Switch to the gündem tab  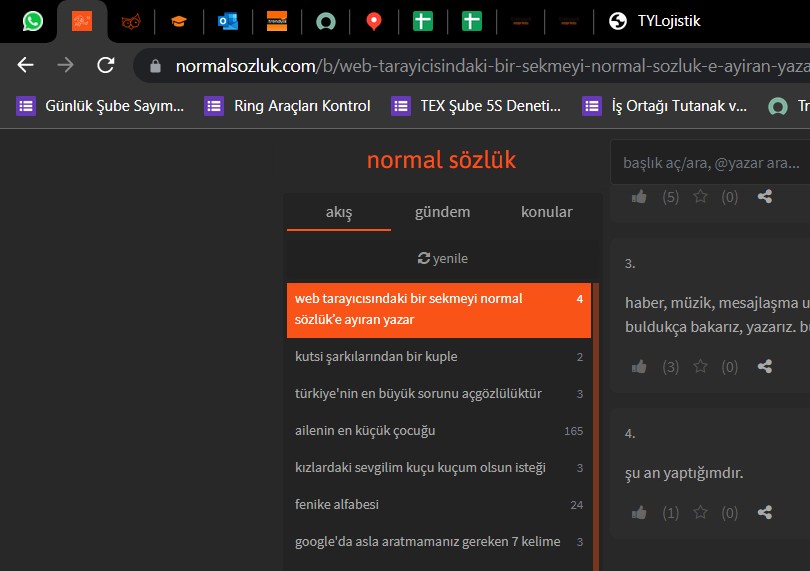pos(442,212)
